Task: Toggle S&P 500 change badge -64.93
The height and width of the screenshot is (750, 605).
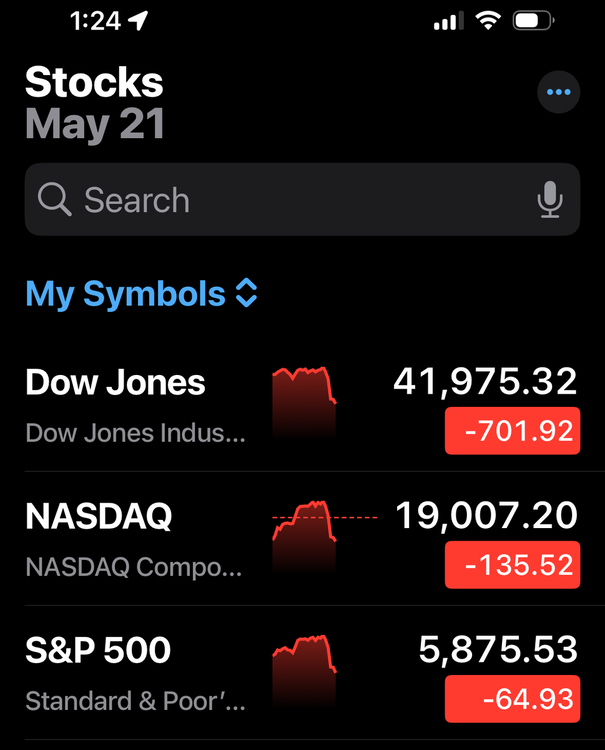Action: tap(512, 699)
